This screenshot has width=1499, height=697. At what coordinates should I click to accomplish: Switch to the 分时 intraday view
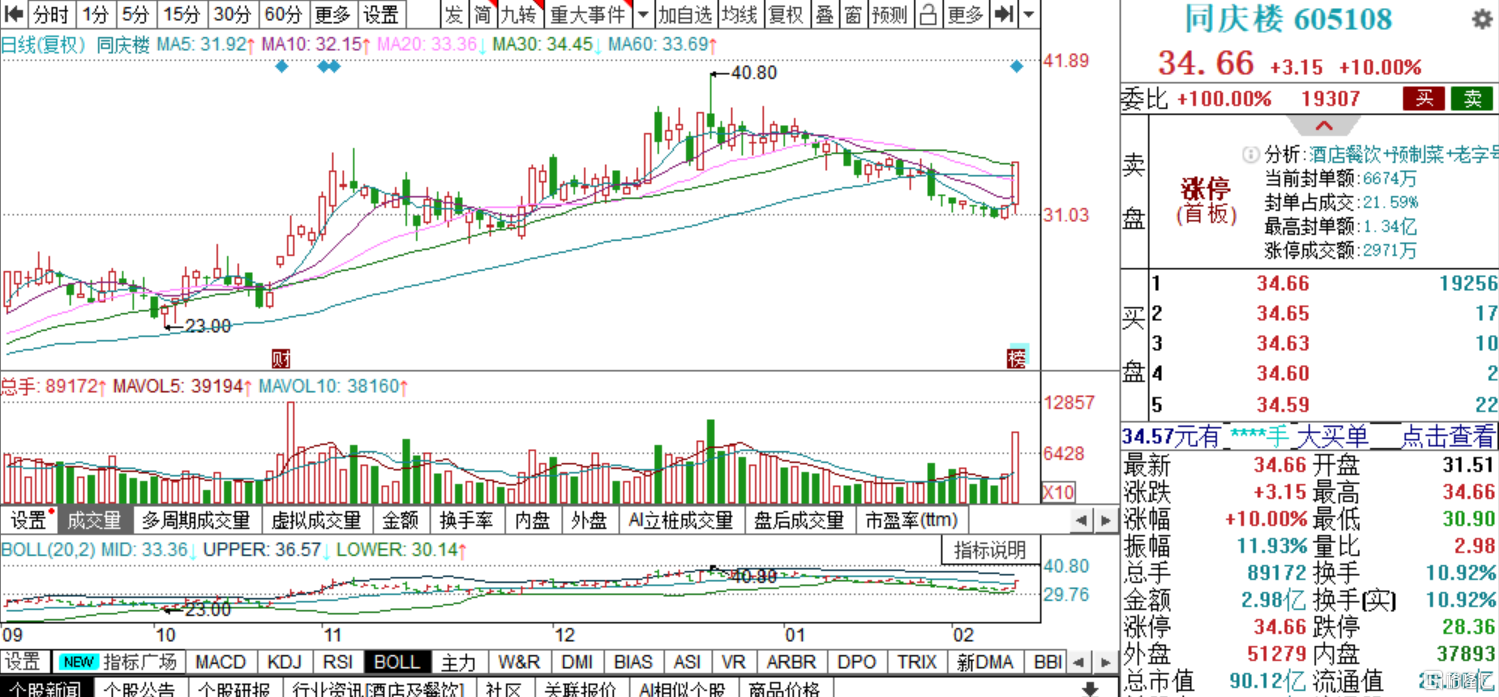click(50, 14)
